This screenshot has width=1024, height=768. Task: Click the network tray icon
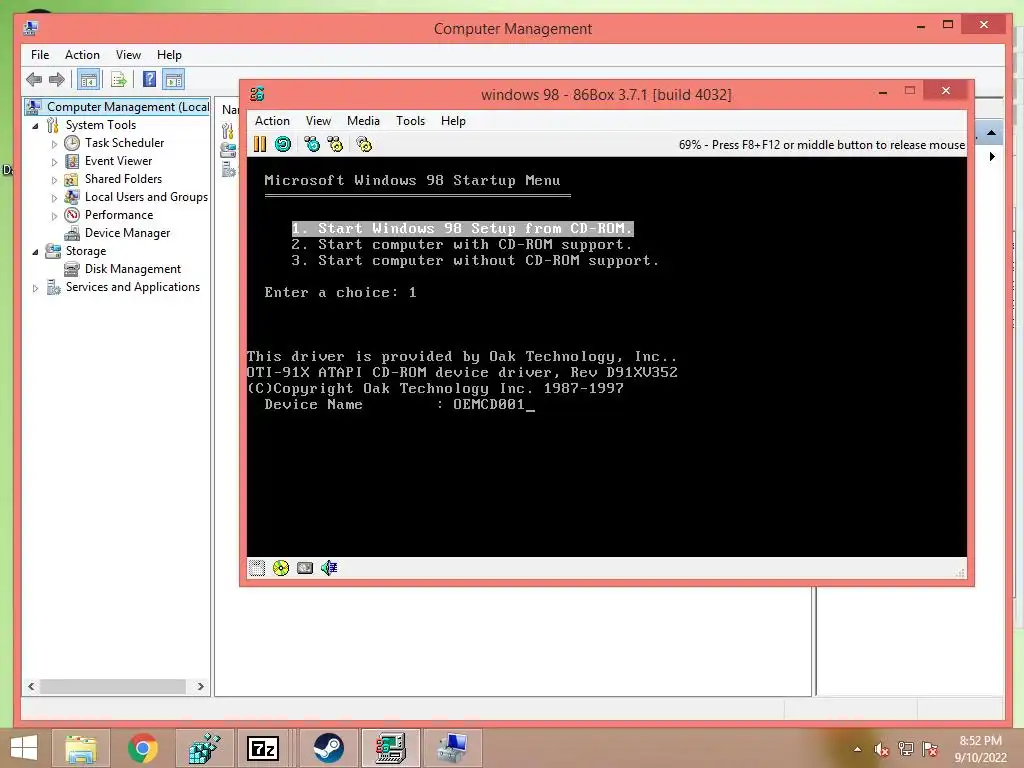[906, 749]
